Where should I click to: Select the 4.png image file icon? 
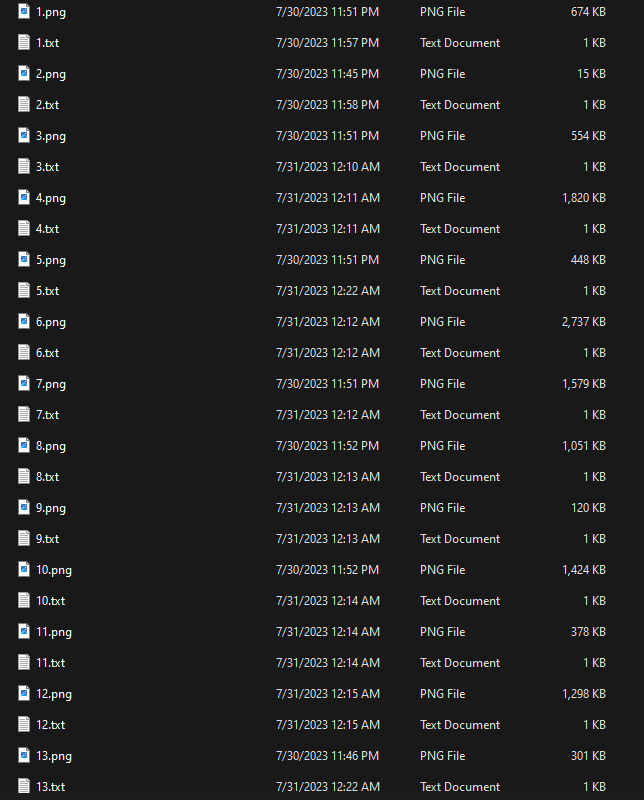coord(23,197)
